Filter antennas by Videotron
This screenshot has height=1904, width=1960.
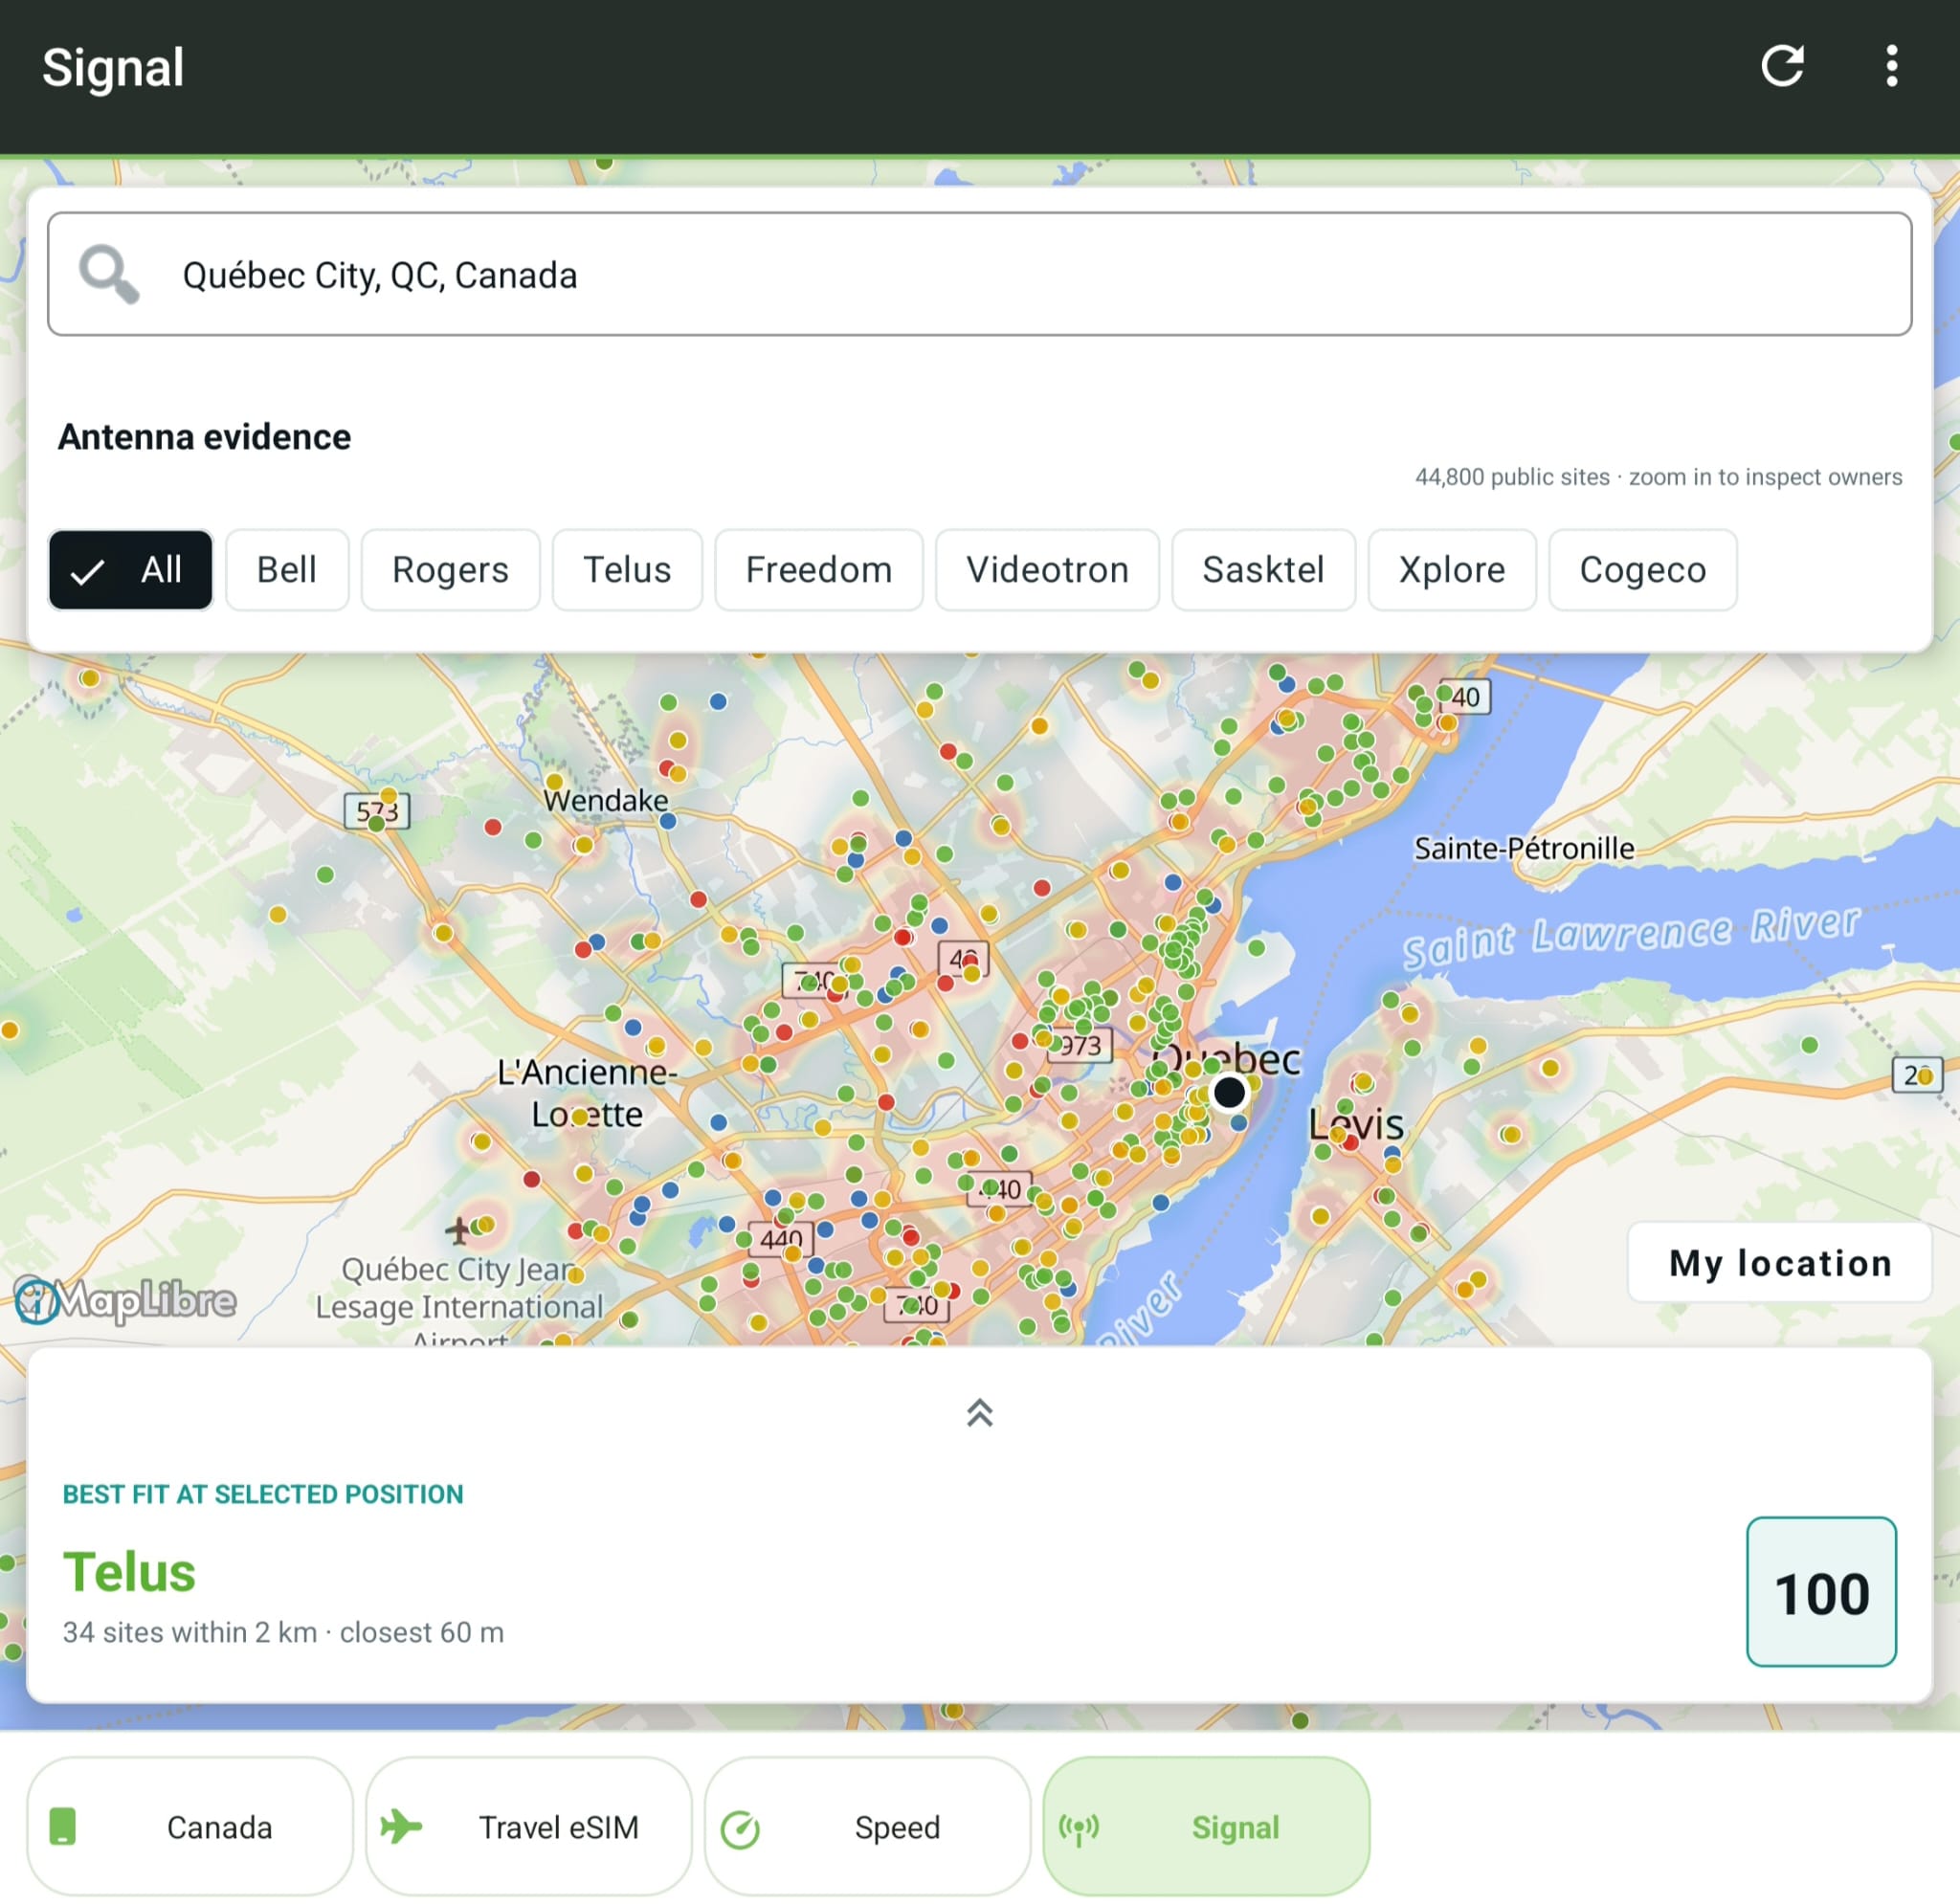pyautogui.click(x=1047, y=569)
